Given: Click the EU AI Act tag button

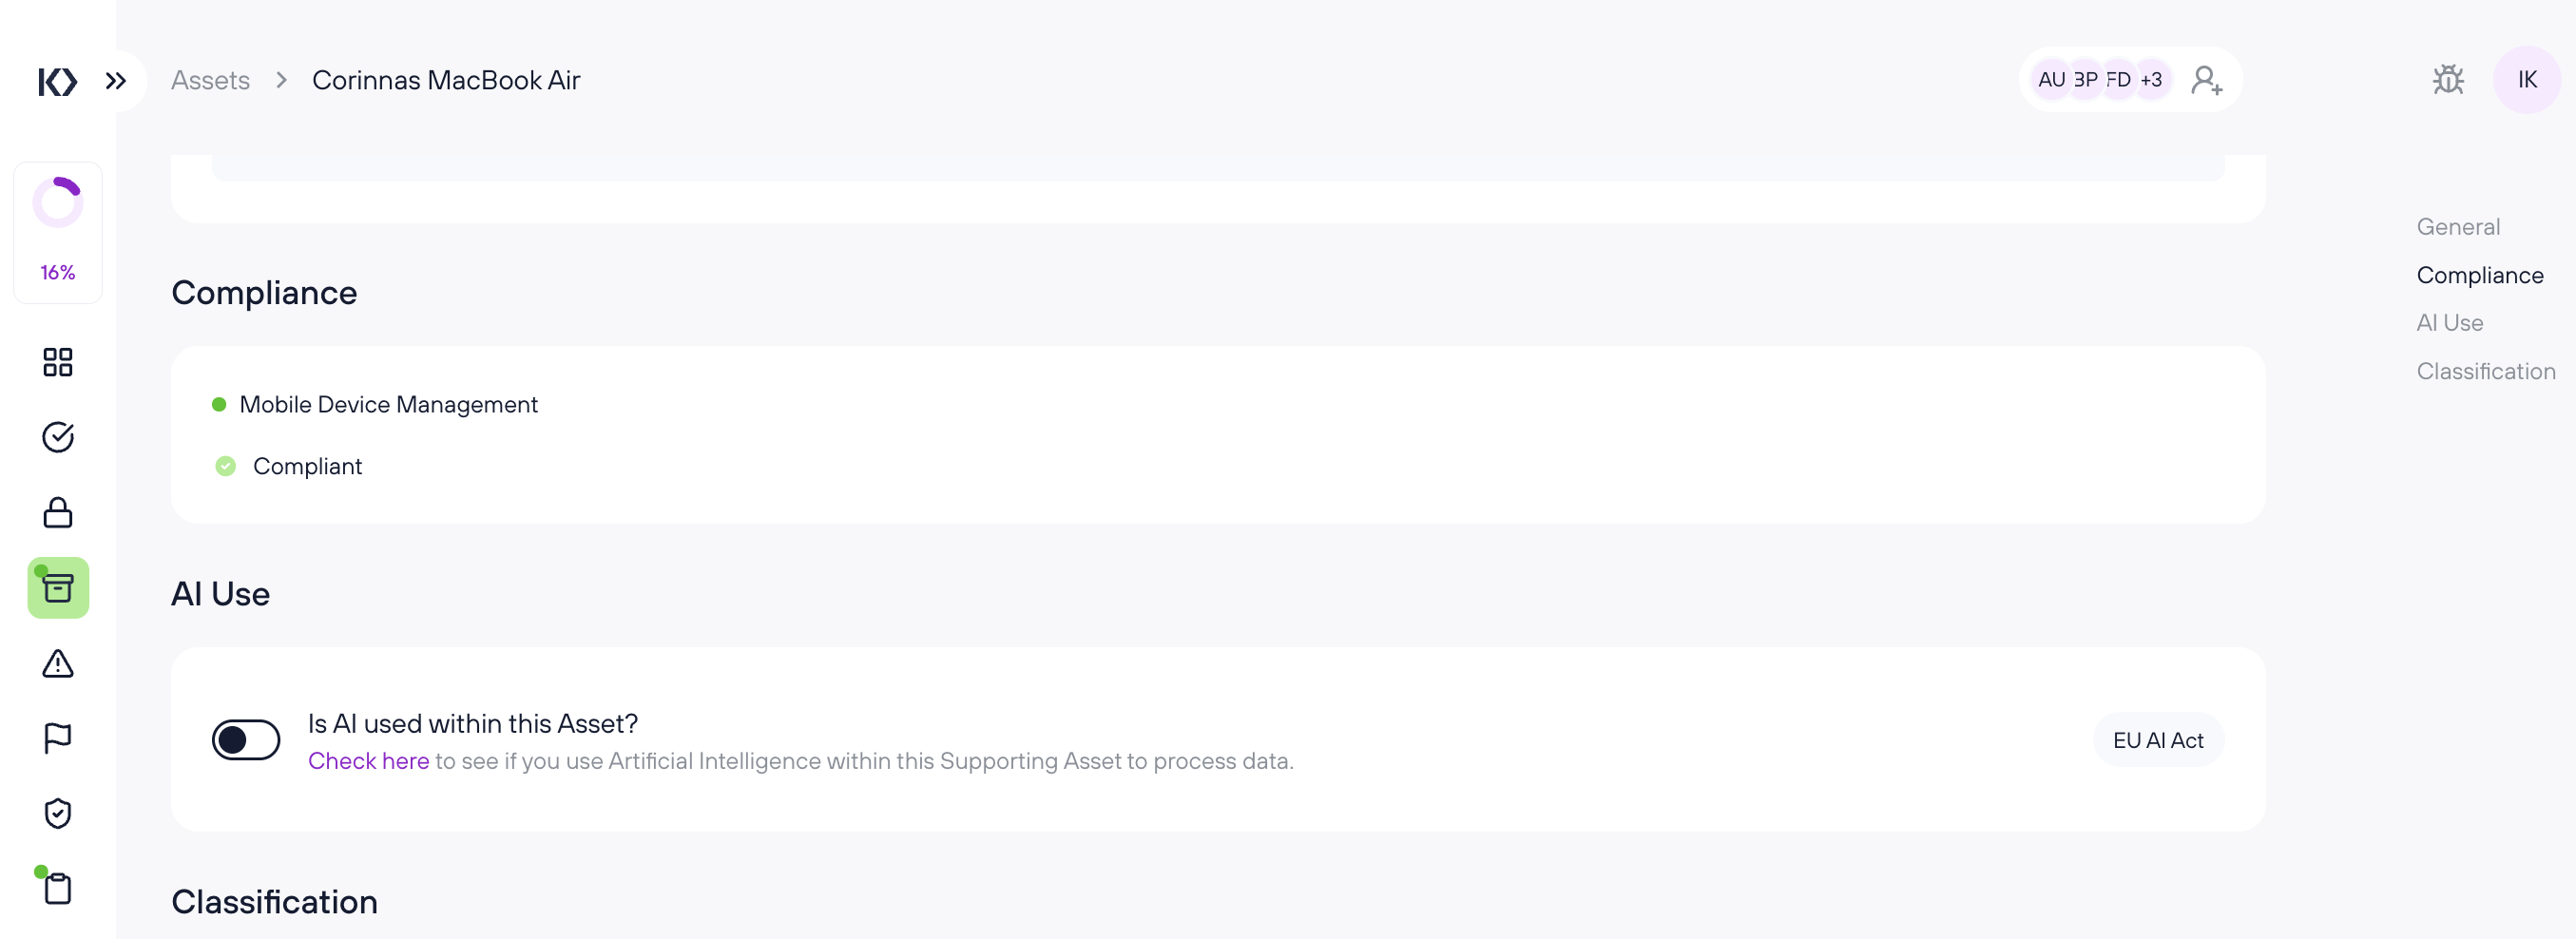Looking at the screenshot, I should 2158,740.
